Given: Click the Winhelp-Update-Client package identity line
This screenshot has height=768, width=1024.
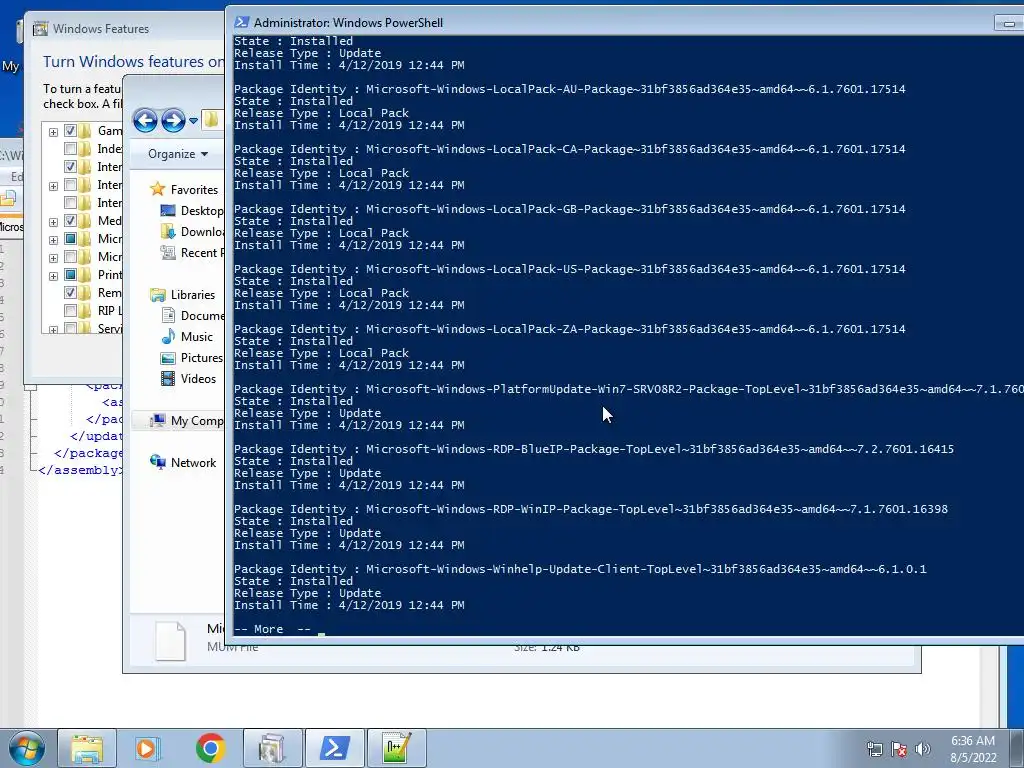Looking at the screenshot, I should (x=580, y=569).
